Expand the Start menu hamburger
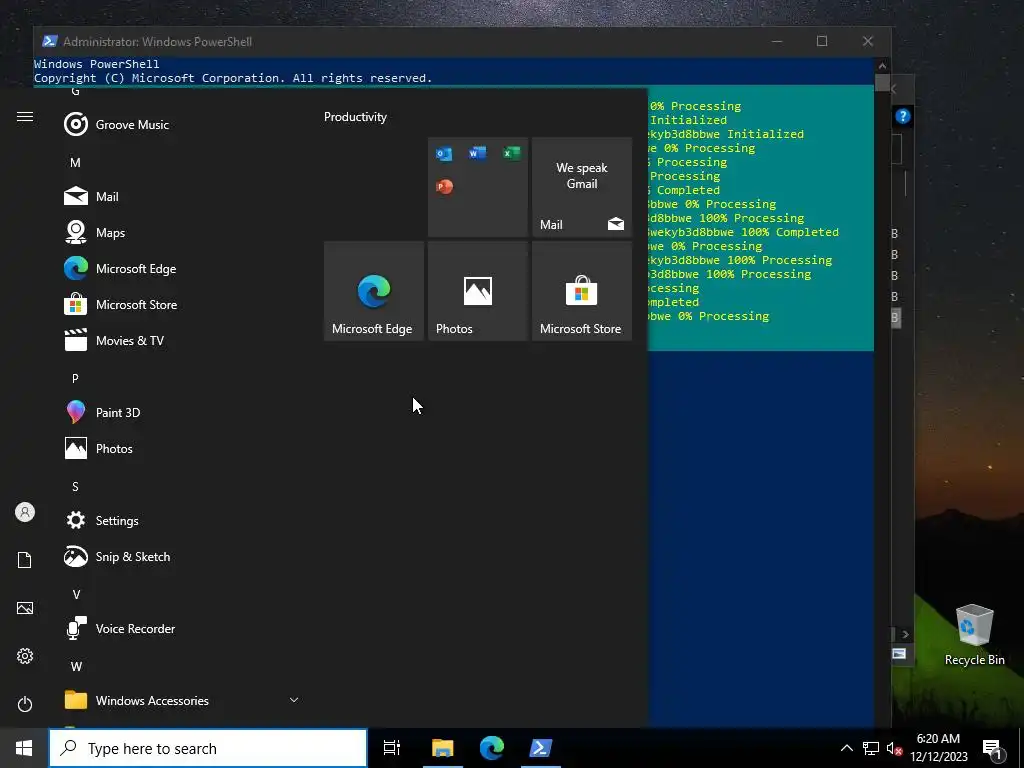Viewport: 1024px width, 768px height. coord(25,116)
